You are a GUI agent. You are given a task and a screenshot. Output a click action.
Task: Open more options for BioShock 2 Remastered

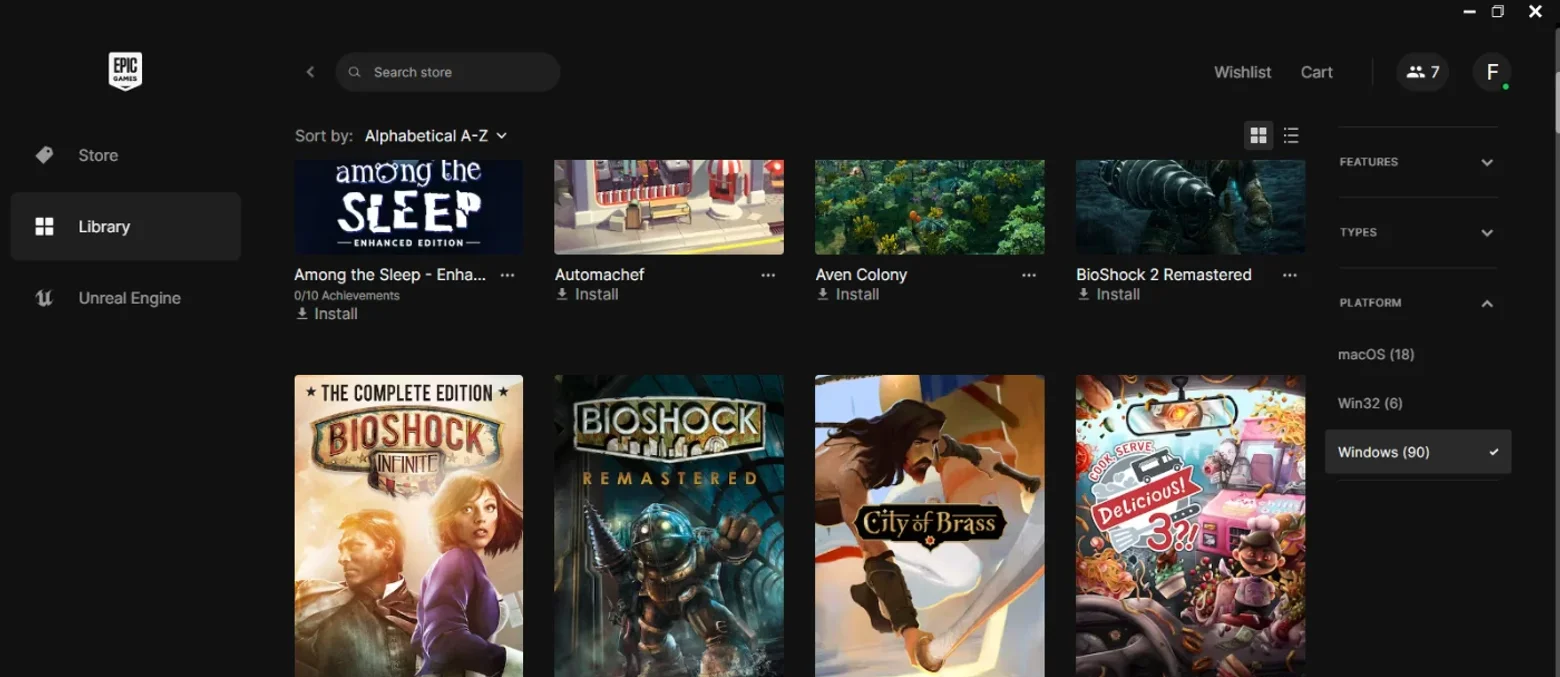1290,275
